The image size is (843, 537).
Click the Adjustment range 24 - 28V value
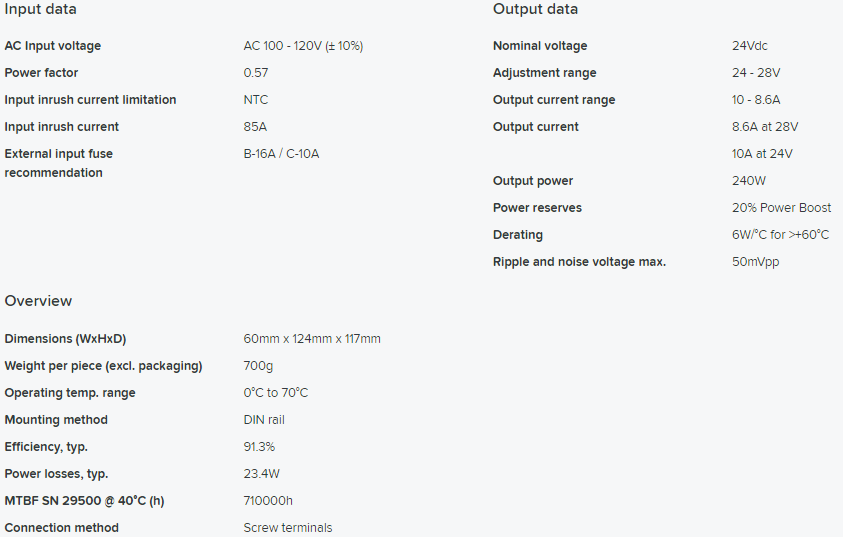[x=756, y=73]
